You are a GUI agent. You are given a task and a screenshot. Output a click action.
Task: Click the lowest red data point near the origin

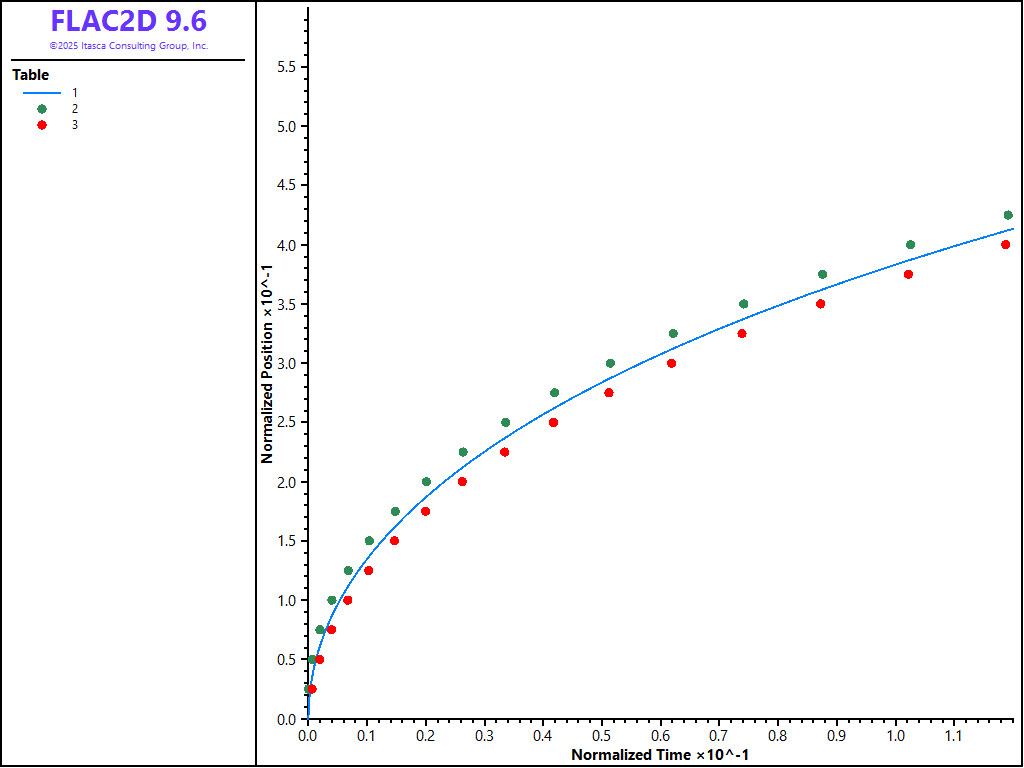coord(312,689)
